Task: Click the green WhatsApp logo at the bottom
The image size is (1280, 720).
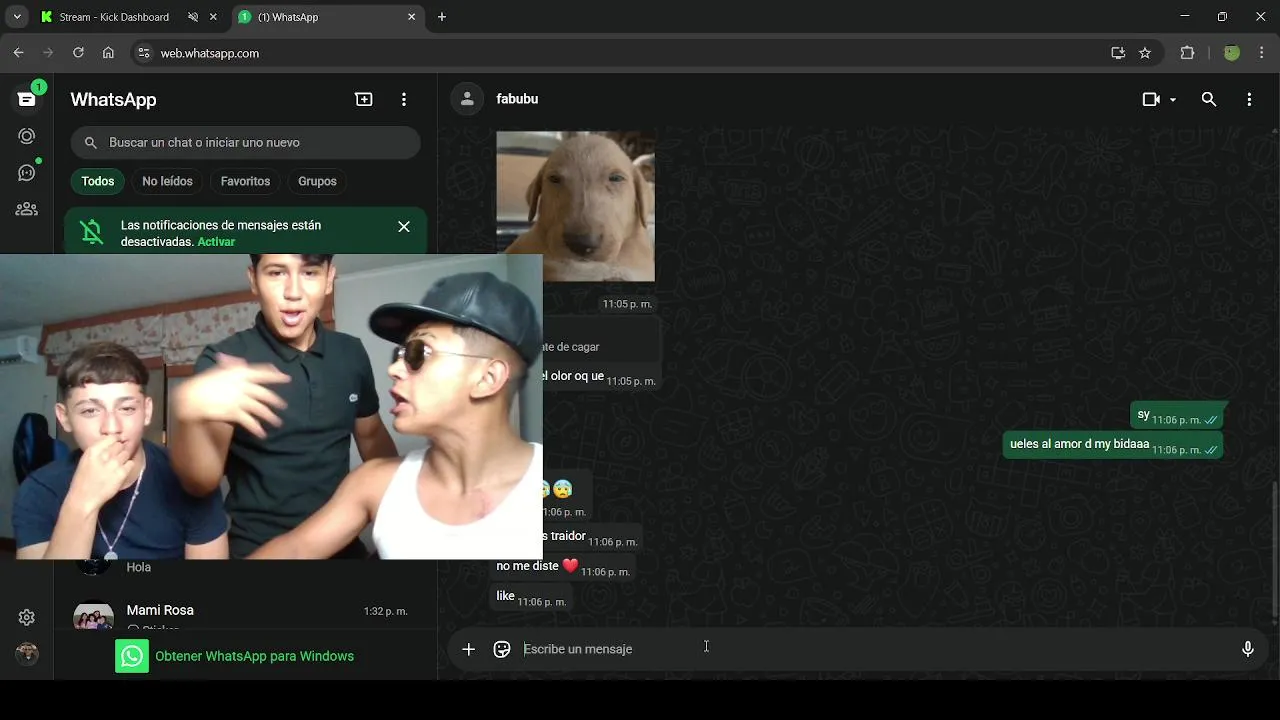Action: (132, 656)
